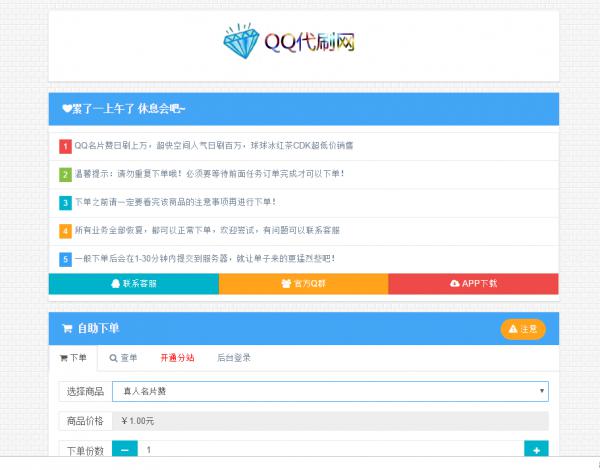Image resolution: width=600 pixels, height=470 pixels.
Task: Go to the 后台登录 tab
Action: [x=234, y=358]
